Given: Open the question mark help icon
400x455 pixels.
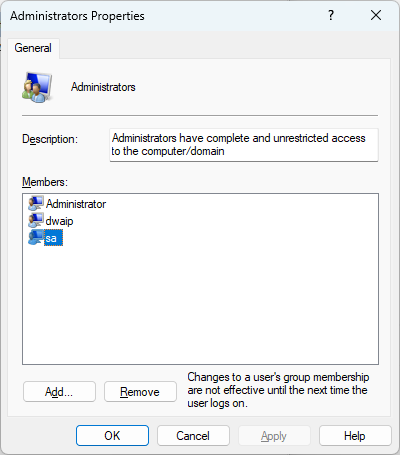Looking at the screenshot, I should coord(331,15).
